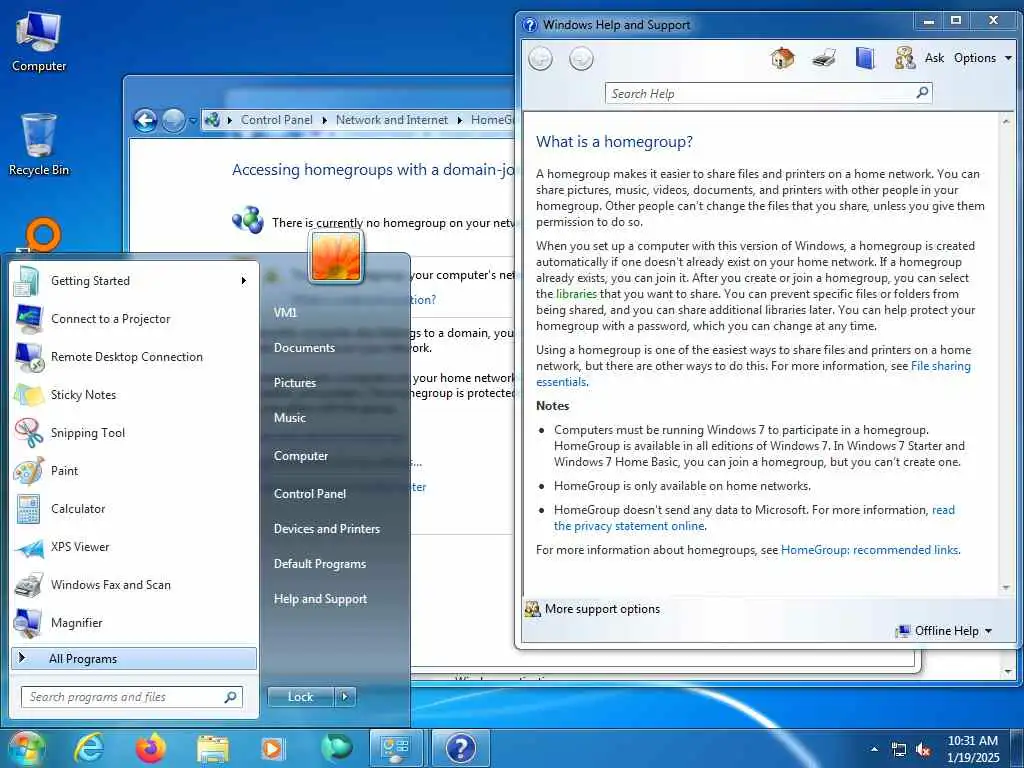Viewport: 1024px width, 768px height.
Task: Open Recycle Bin desktop icon
Action: click(39, 144)
